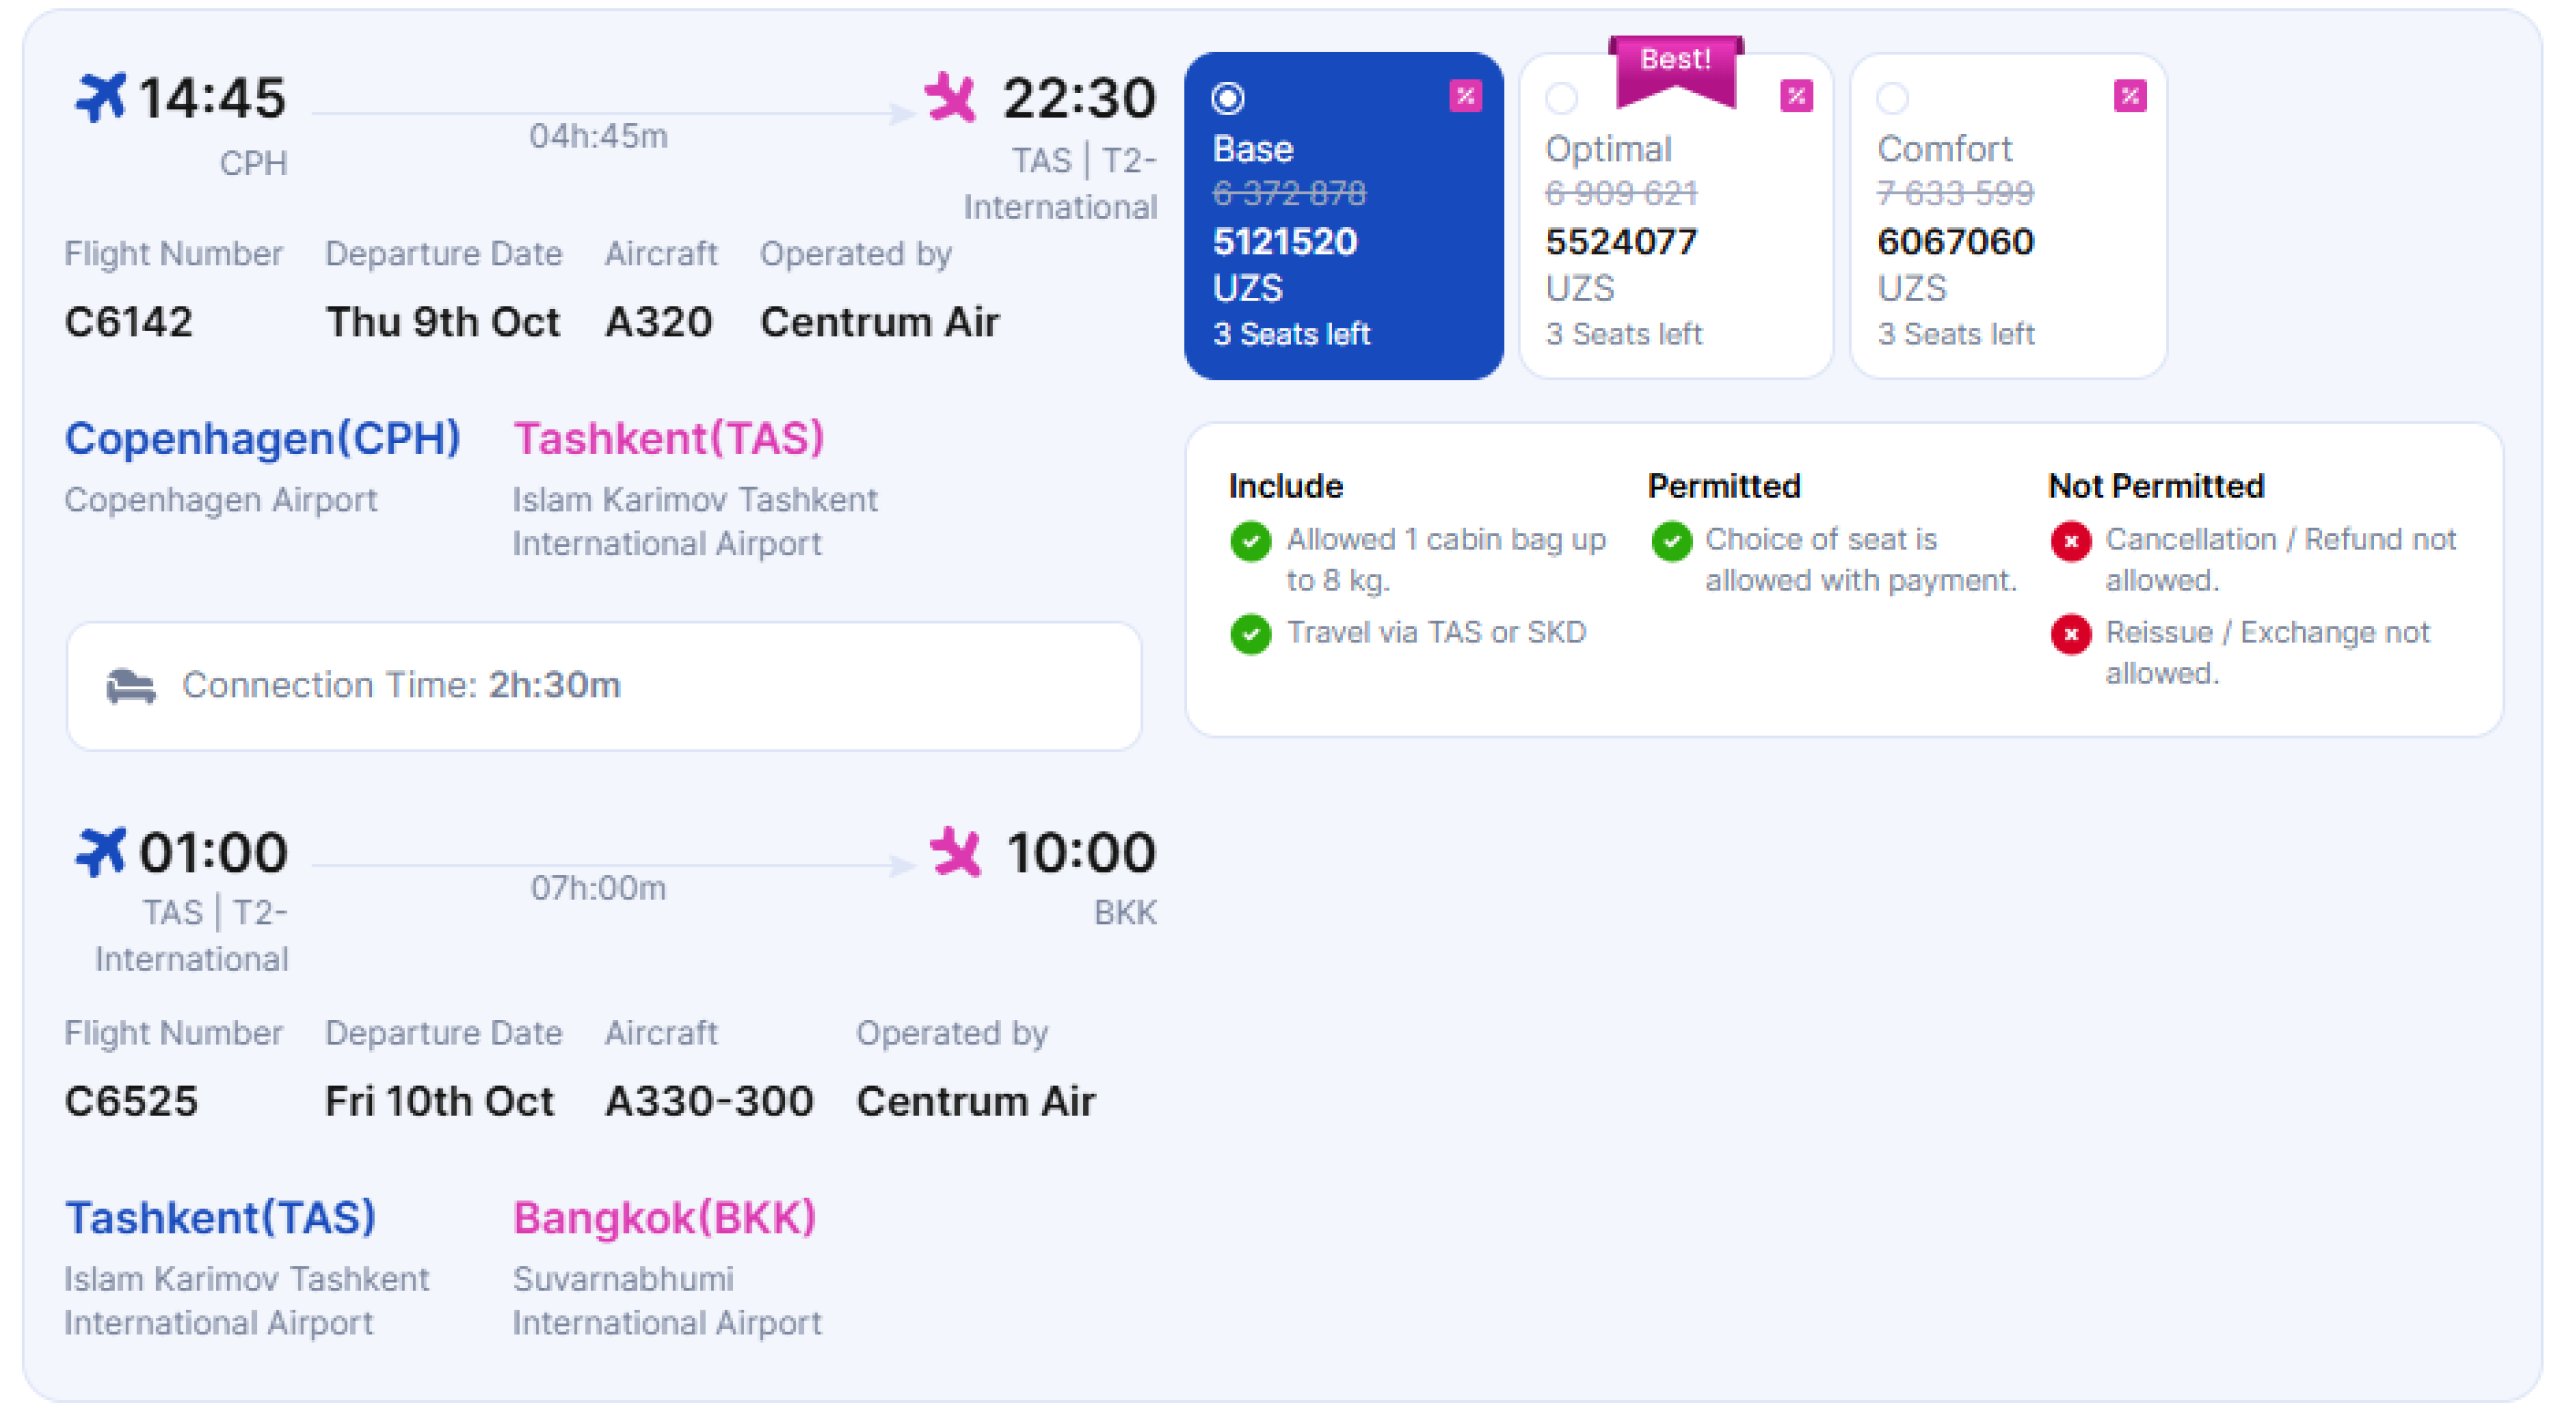Click the blue departure plane icon at 01:00

[101, 852]
